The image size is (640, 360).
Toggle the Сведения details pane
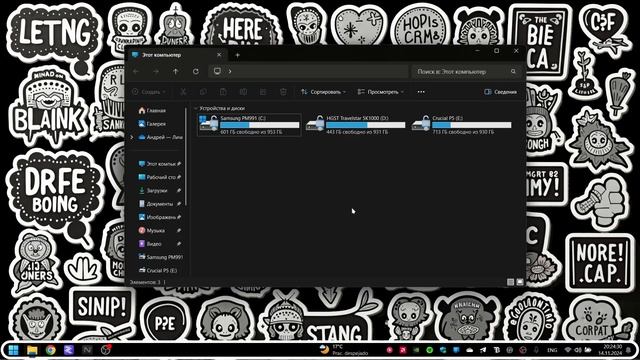(x=500, y=92)
